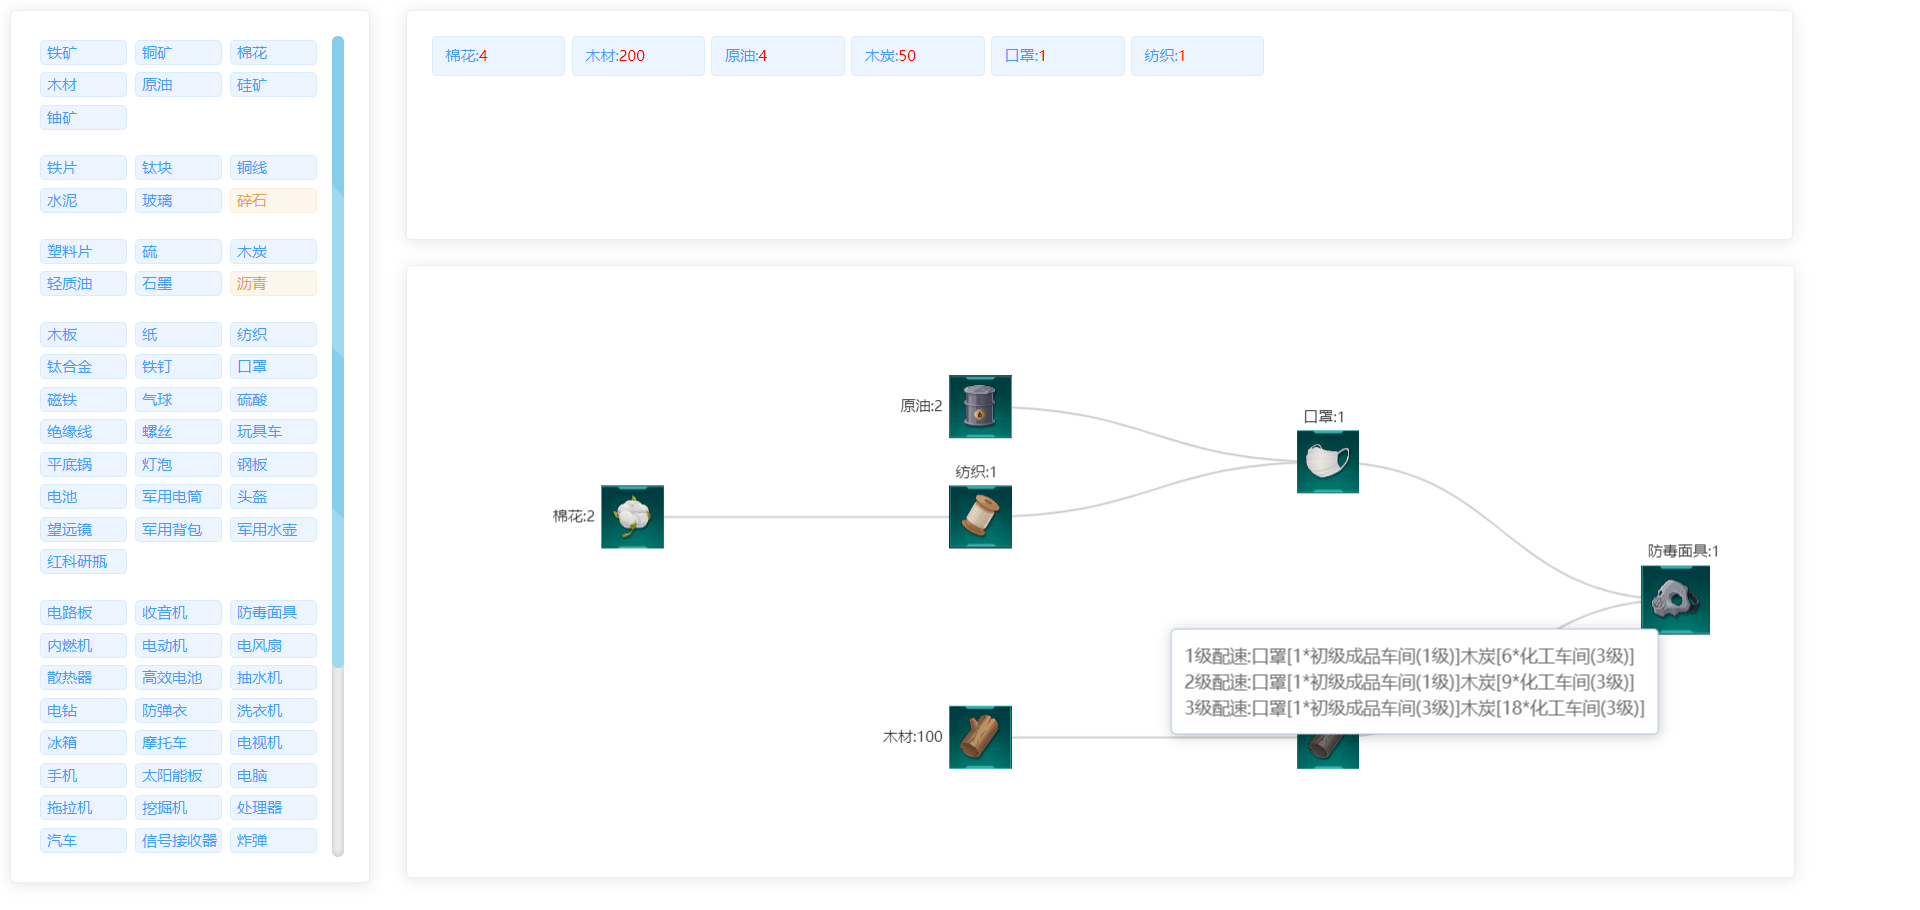Image resolution: width=1920 pixels, height=910 pixels.
Task: Pick the 钛块 item tag
Action: (178, 168)
